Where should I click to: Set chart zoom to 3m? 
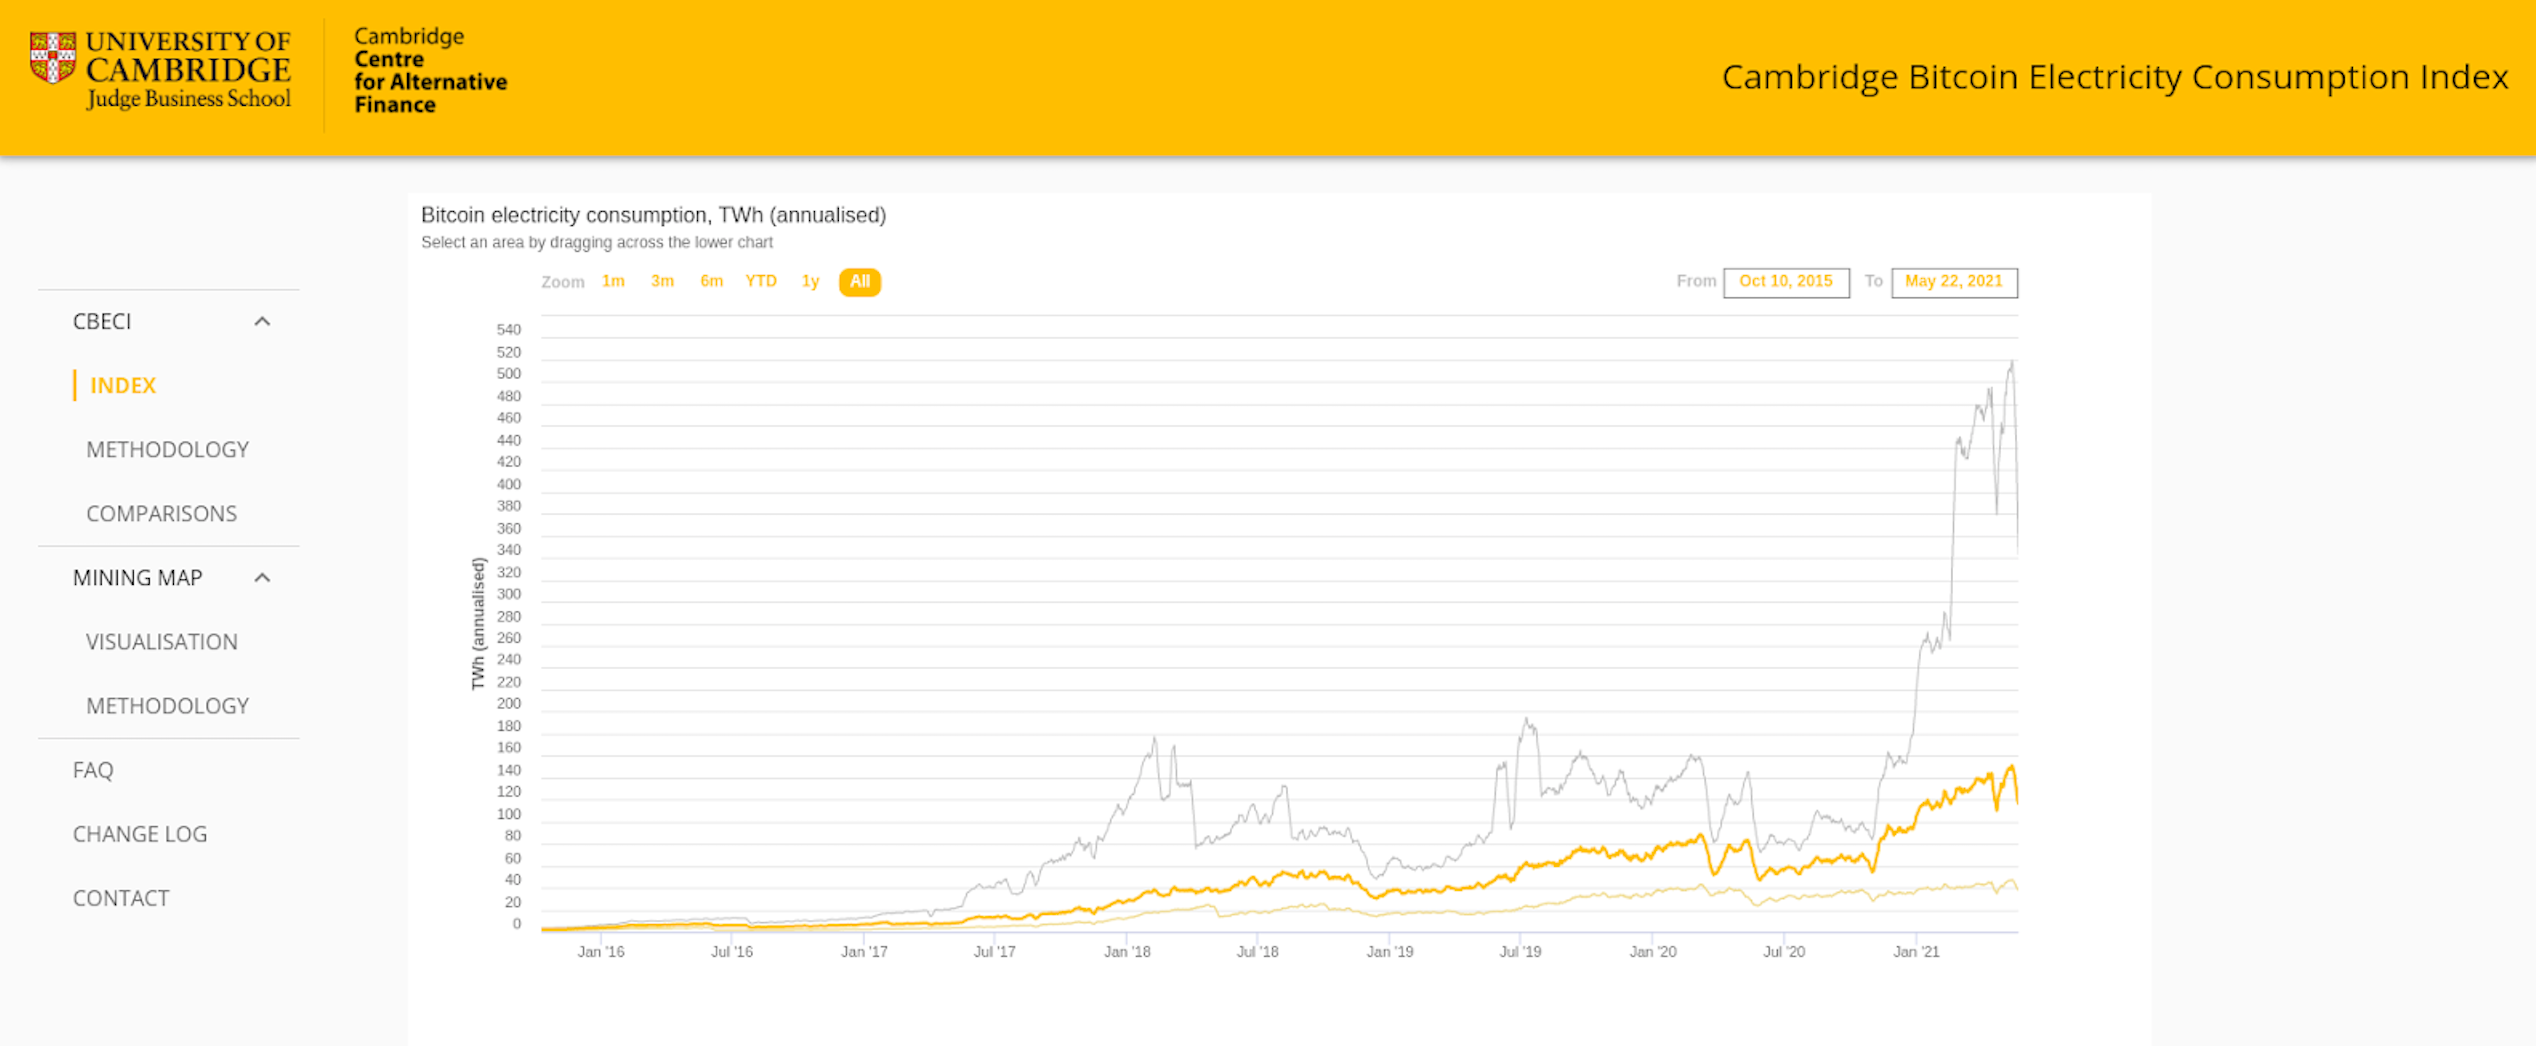662,281
